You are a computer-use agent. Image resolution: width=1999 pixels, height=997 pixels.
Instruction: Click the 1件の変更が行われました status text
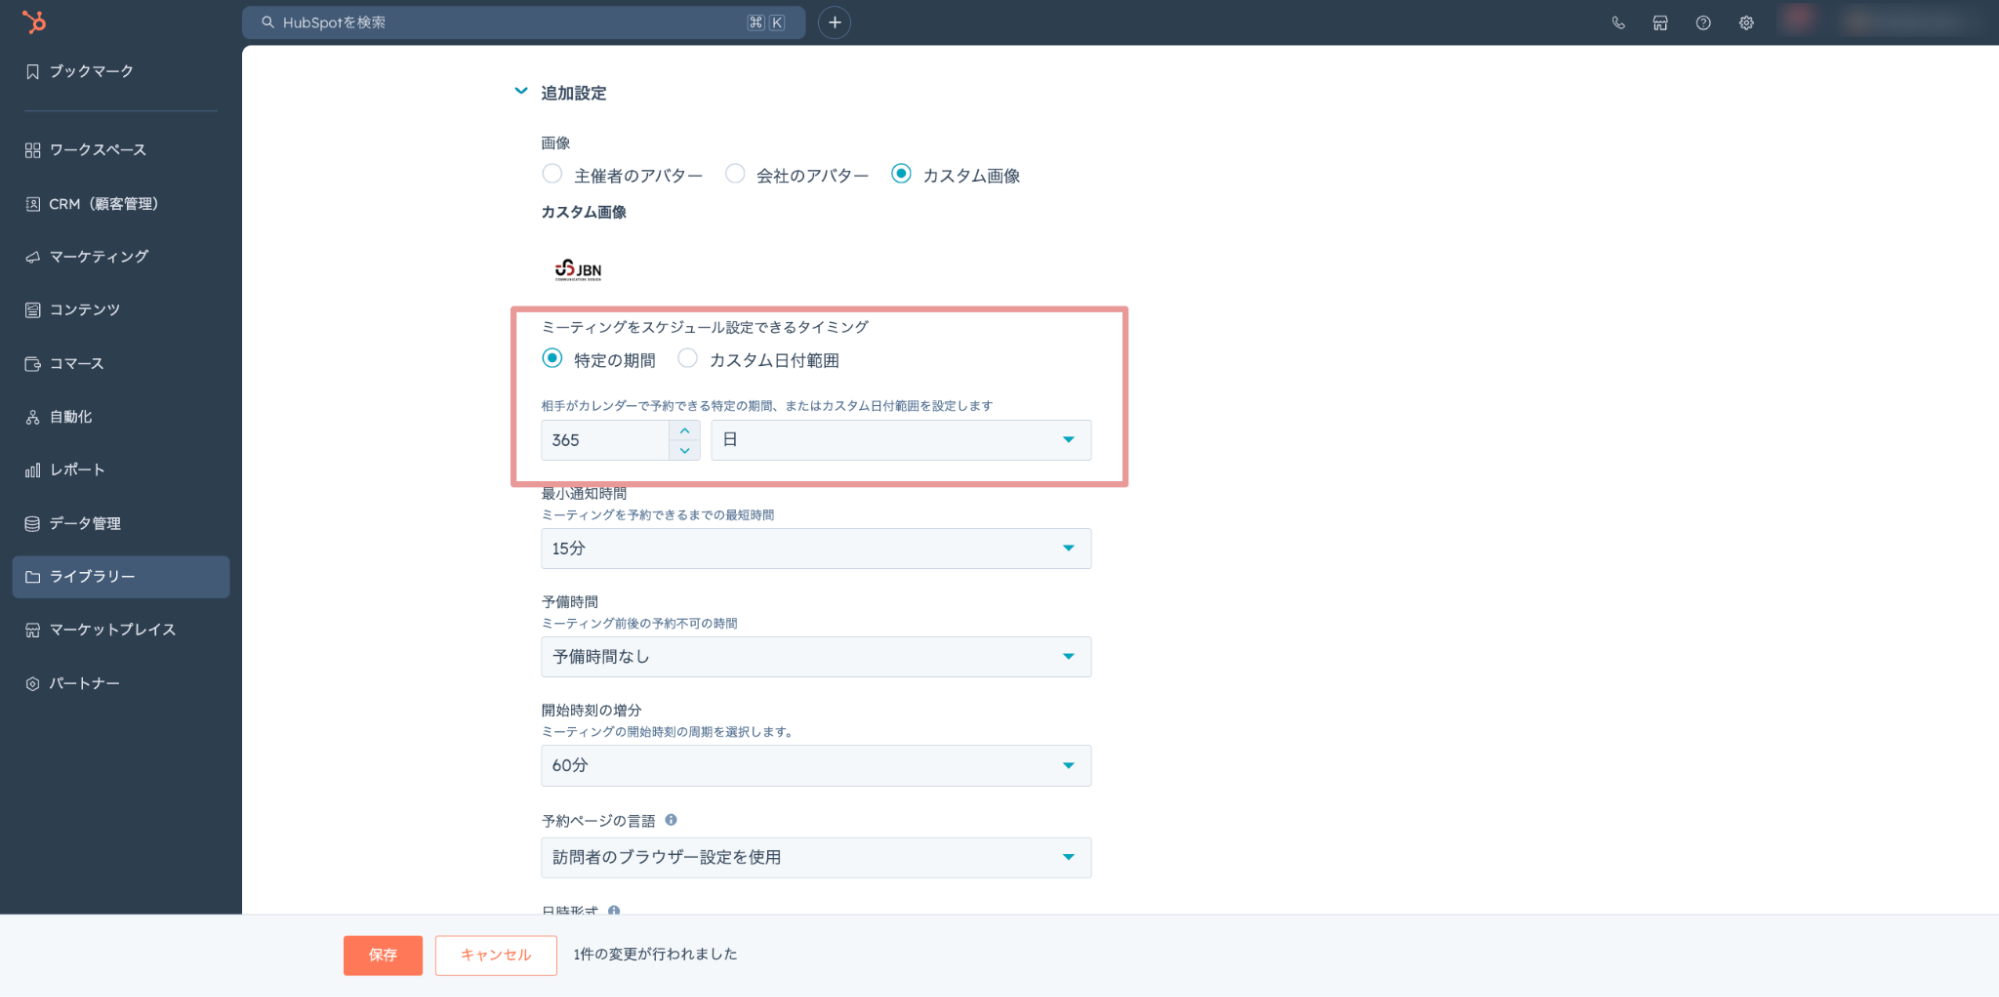[x=655, y=955]
